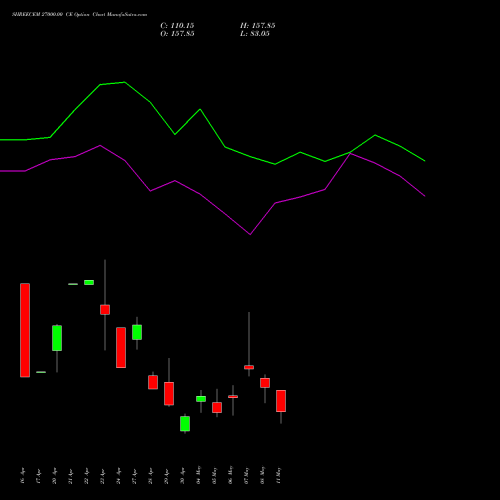The width and height of the screenshot is (500, 500).
Task: Click the 16 Apr date label
Action: pos(23,476)
